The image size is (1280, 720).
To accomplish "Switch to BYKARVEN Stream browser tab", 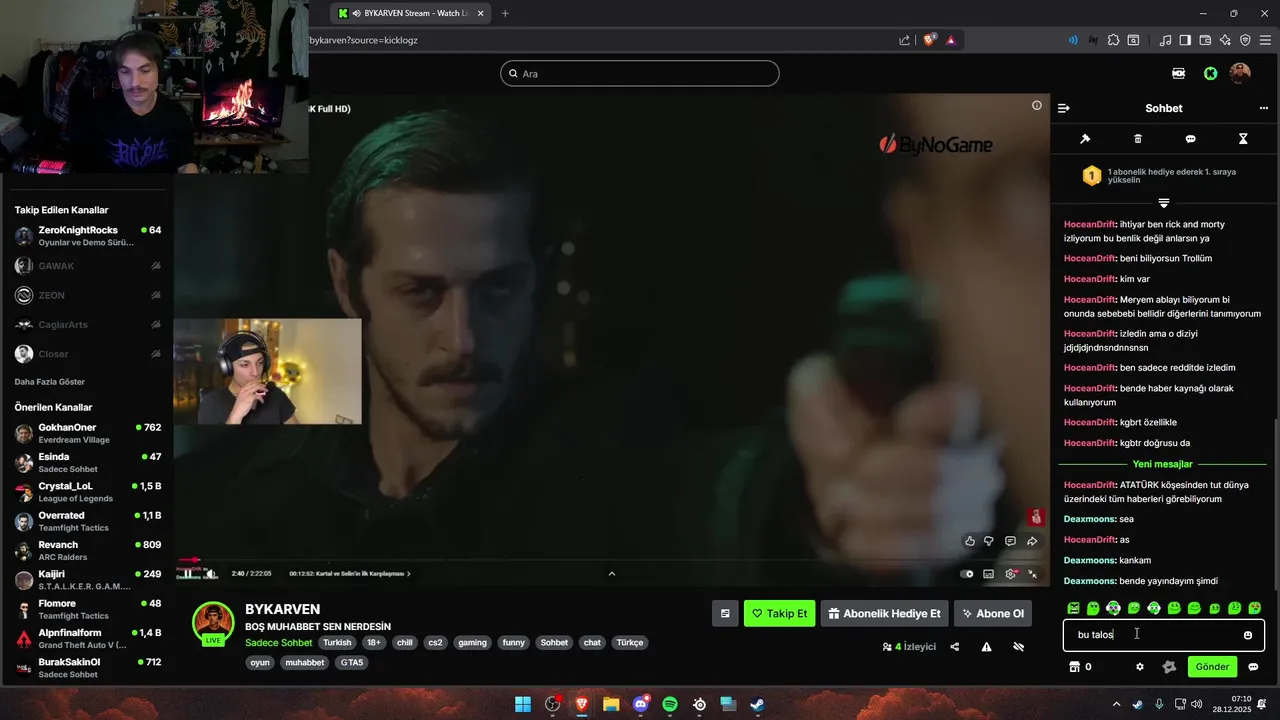I will point(410,13).
